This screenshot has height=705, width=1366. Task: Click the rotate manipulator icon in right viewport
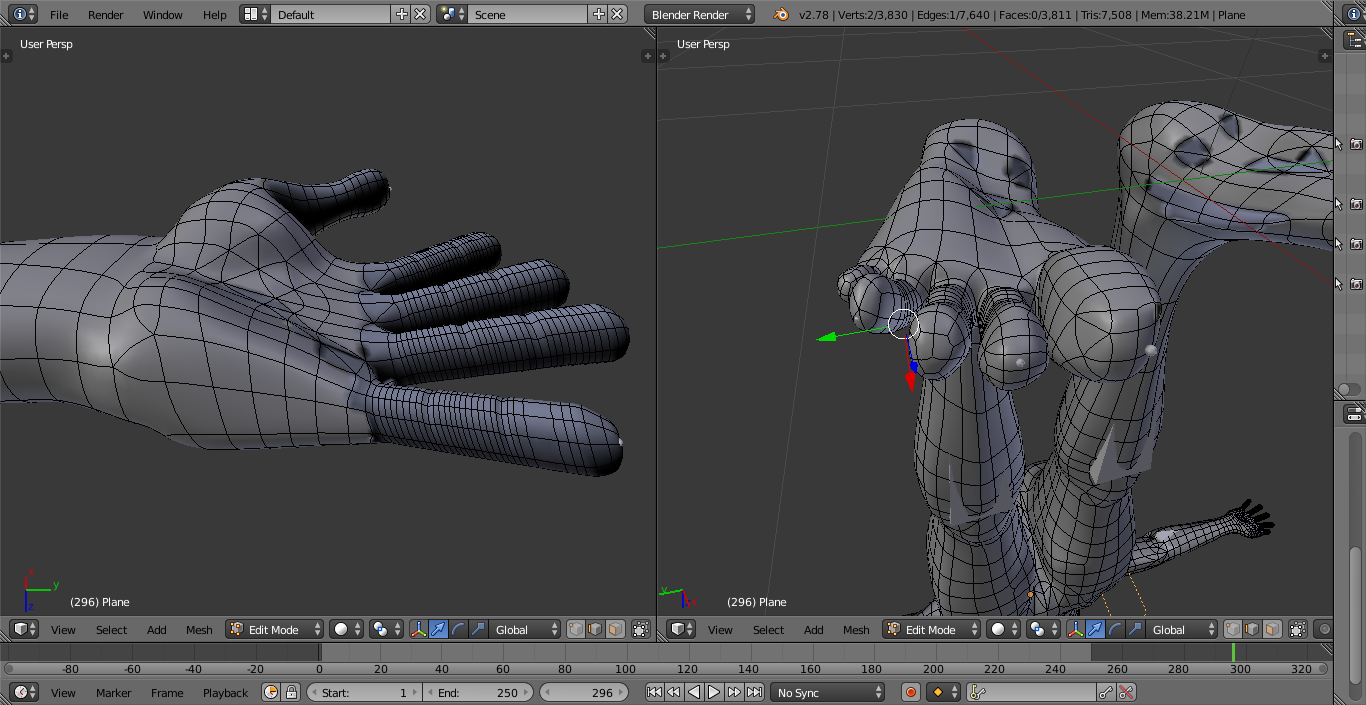pyautogui.click(x=1115, y=630)
